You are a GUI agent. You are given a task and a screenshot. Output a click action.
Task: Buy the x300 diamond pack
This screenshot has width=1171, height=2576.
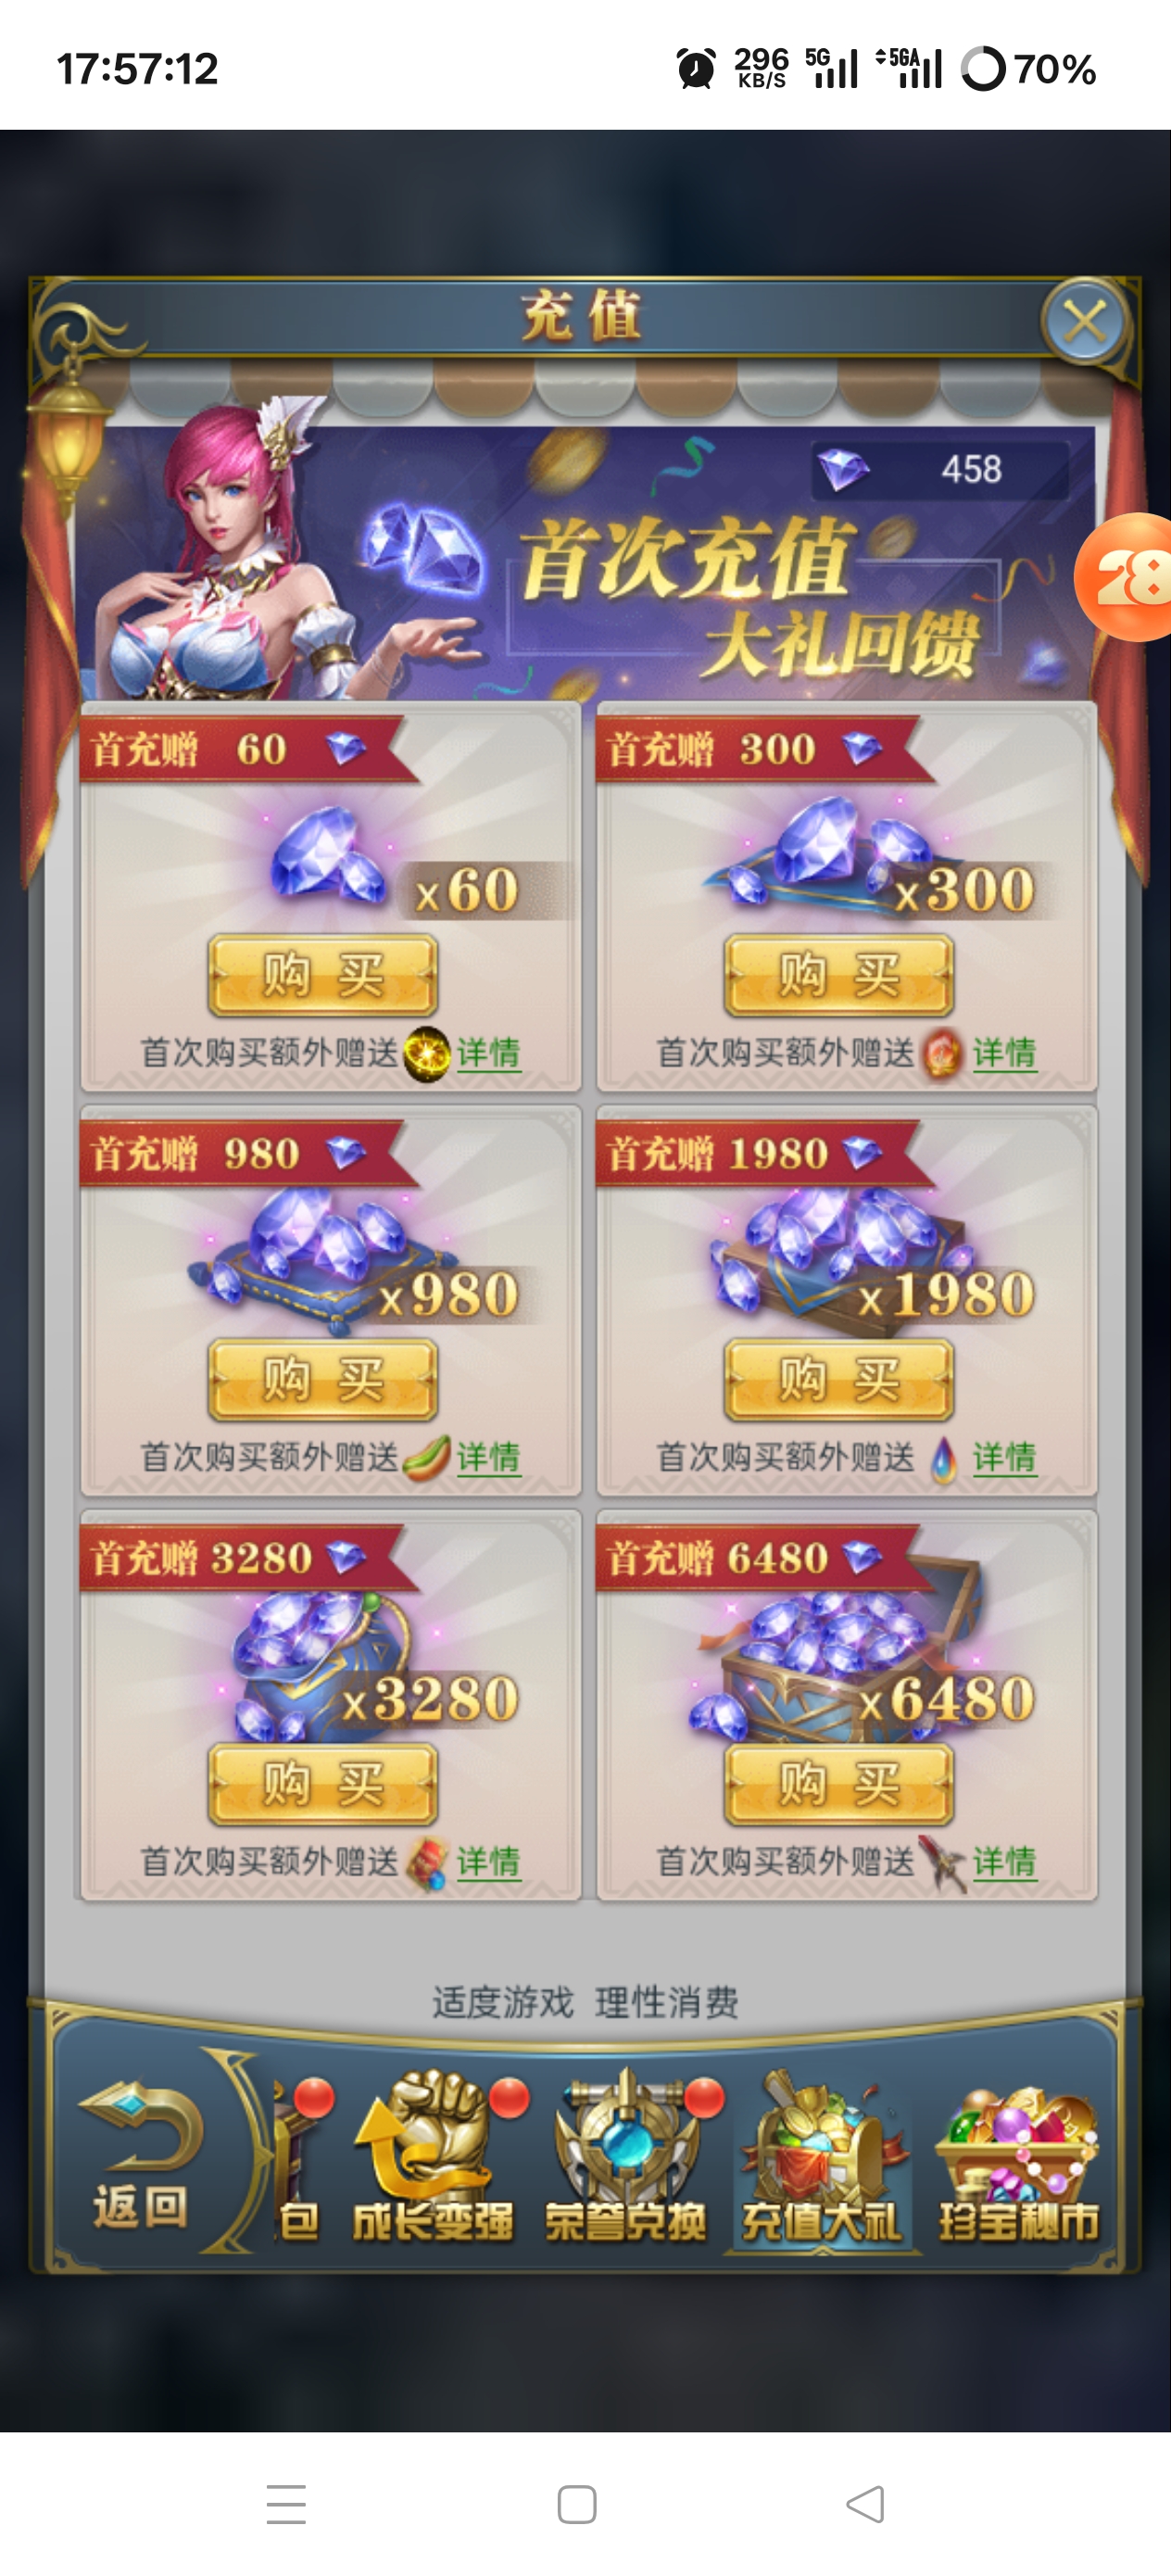point(838,975)
